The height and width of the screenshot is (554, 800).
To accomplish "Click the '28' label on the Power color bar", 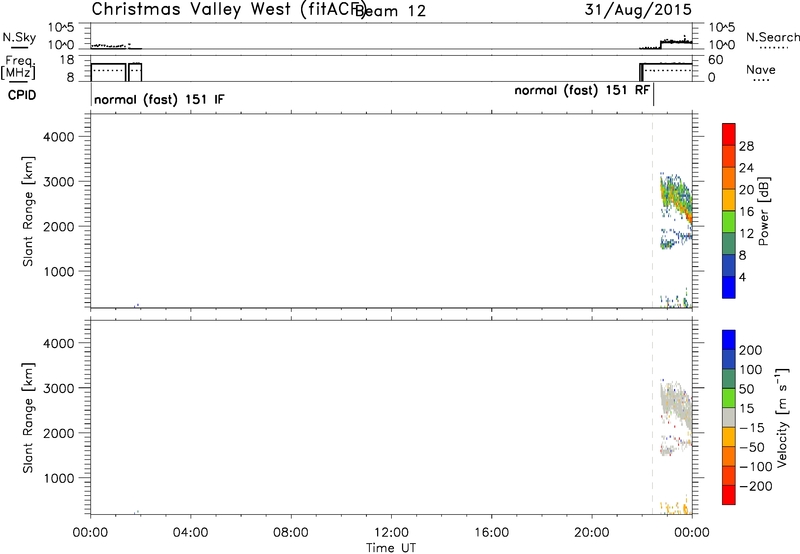I will 746,146.
